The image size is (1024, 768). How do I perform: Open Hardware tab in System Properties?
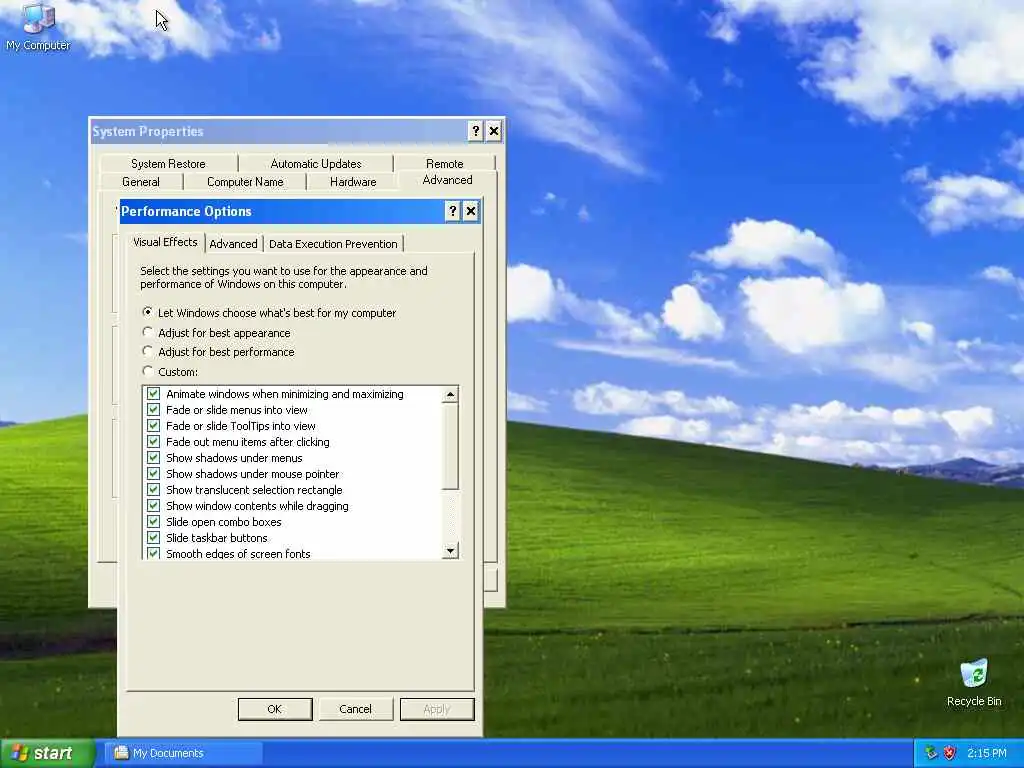coord(353,182)
